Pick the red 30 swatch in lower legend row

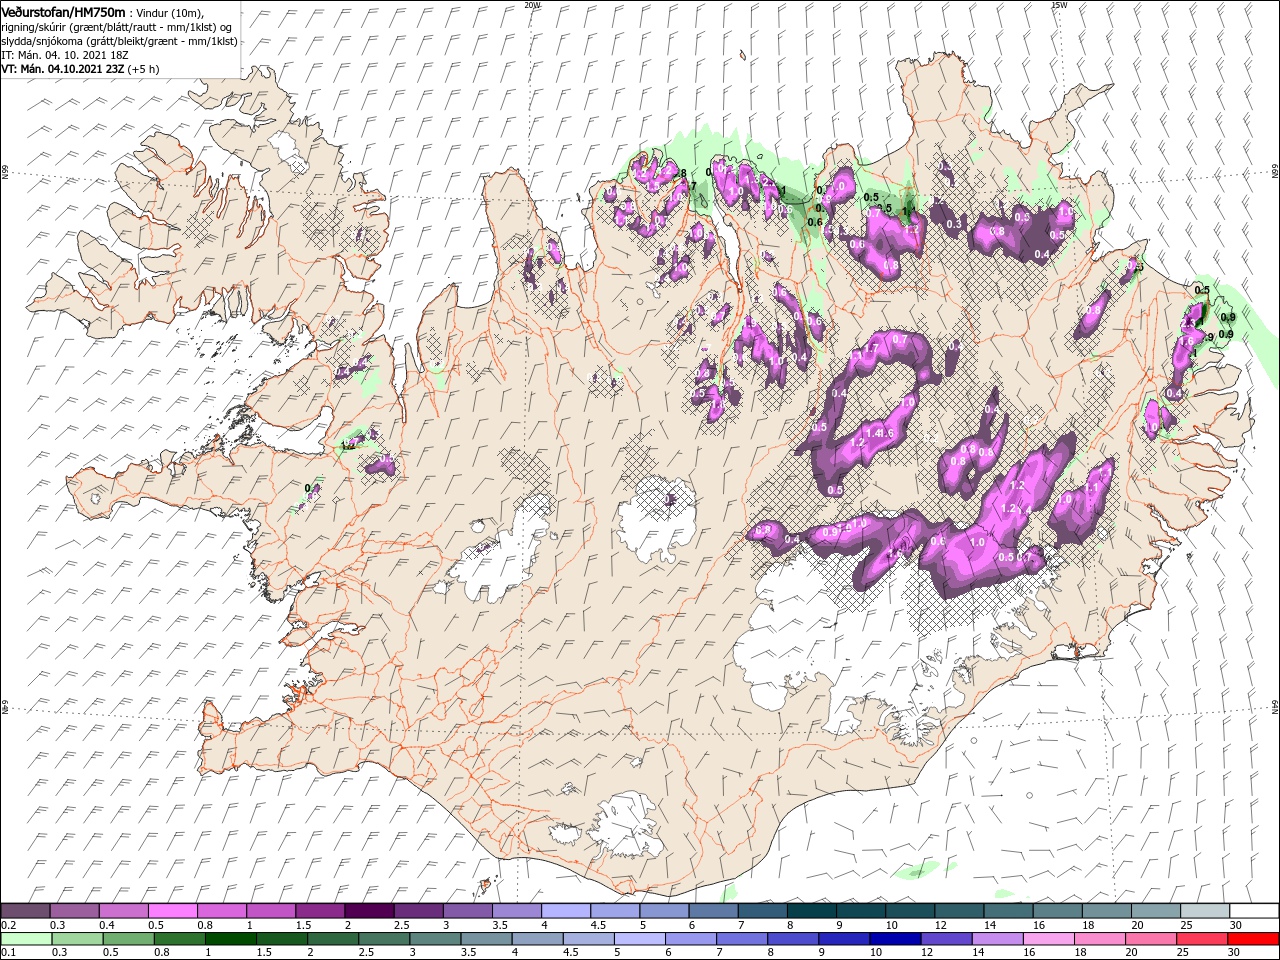[x=1253, y=939]
